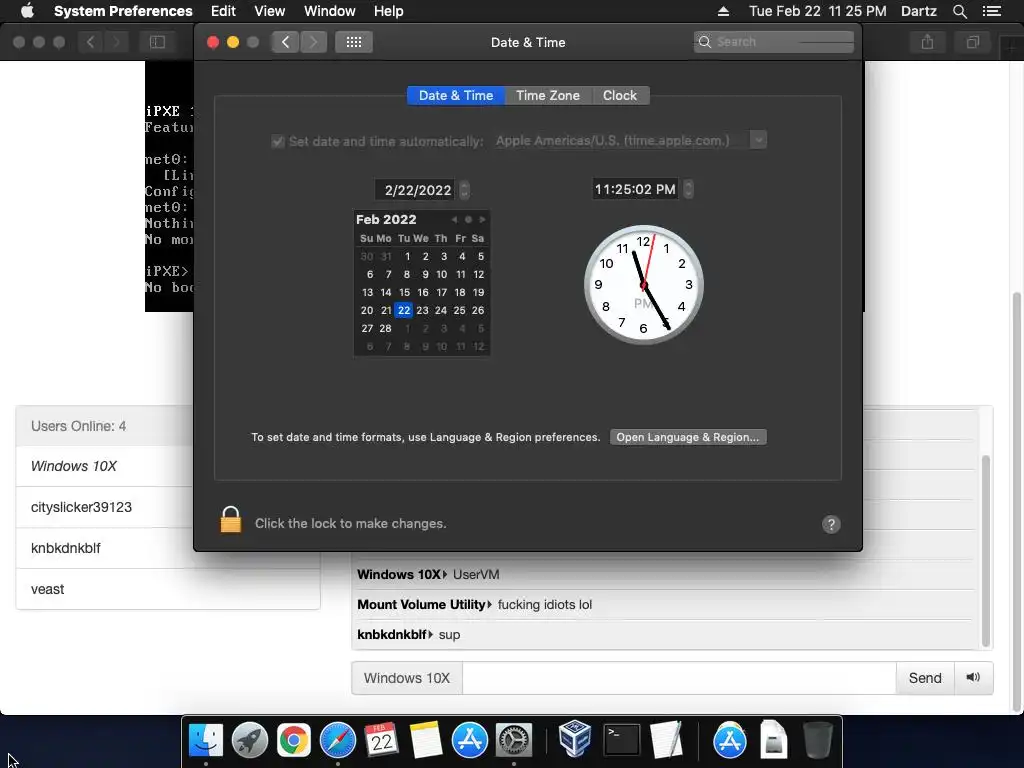Open System Preferences app menu
1024x768 pixels.
123,11
